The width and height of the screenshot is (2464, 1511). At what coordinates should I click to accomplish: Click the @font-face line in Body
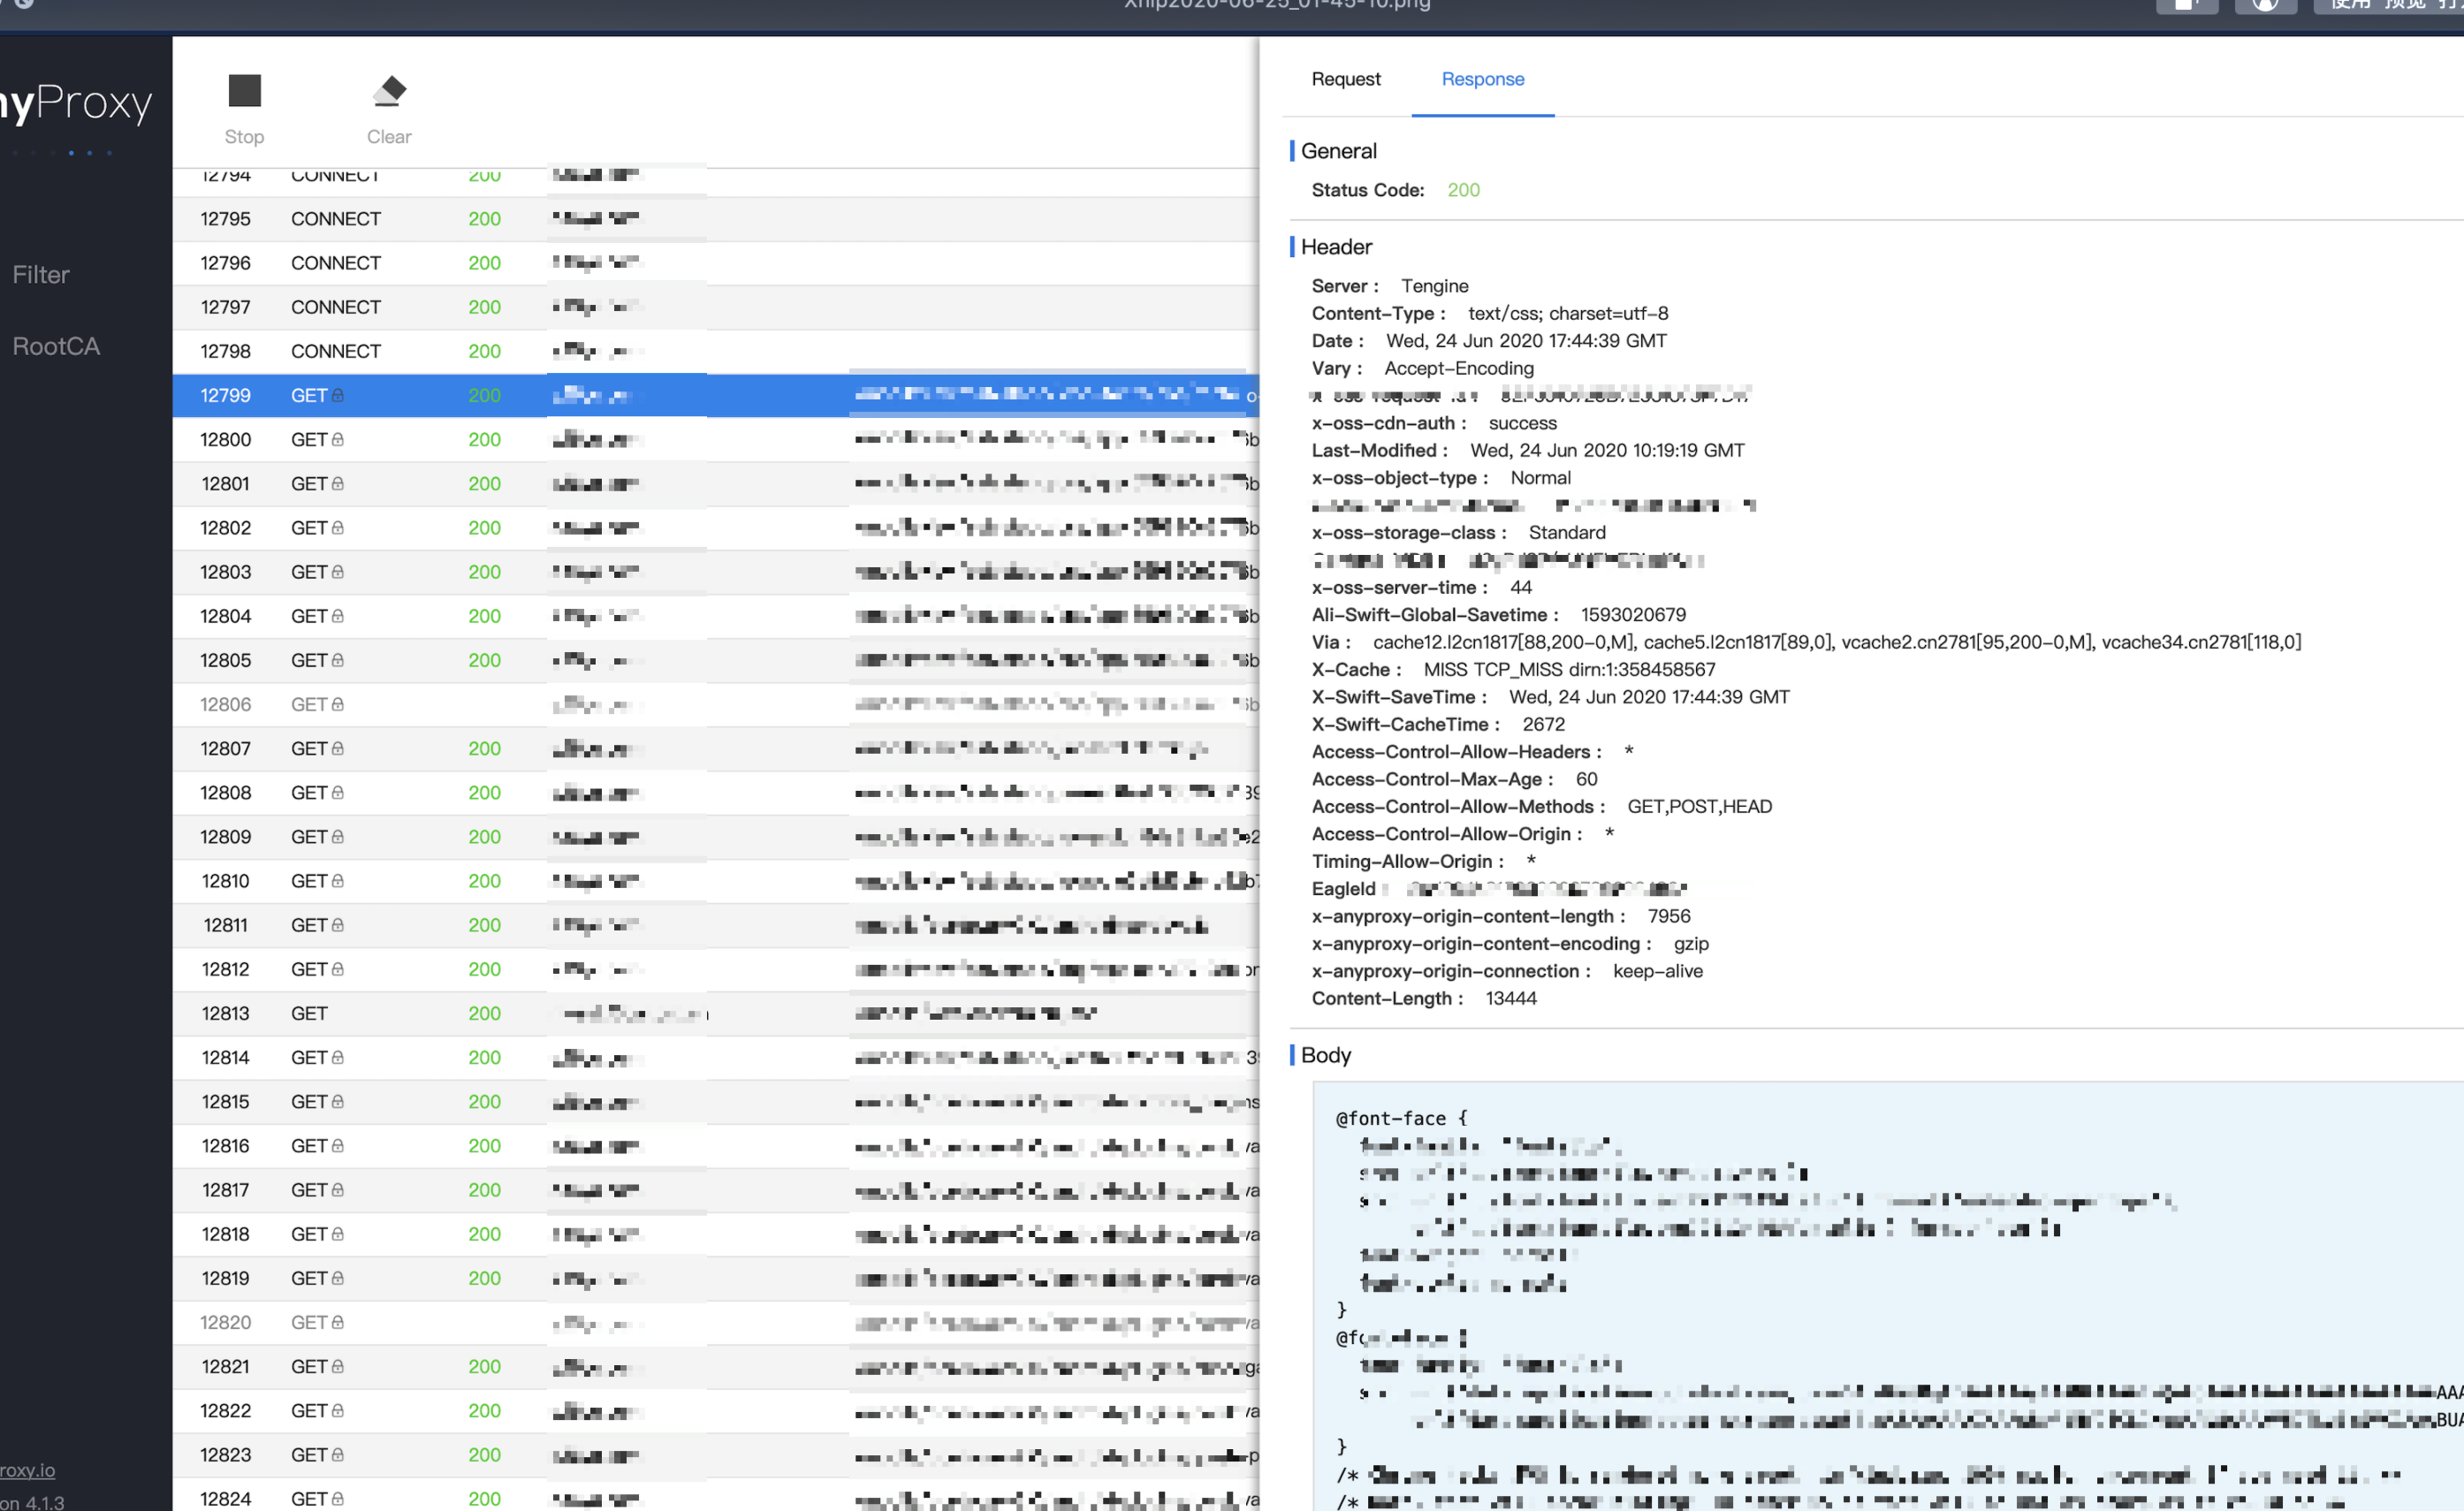1400,1118
